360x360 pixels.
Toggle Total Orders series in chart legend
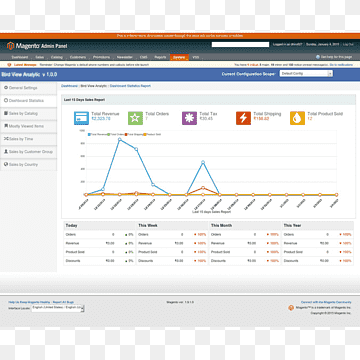point(116,134)
